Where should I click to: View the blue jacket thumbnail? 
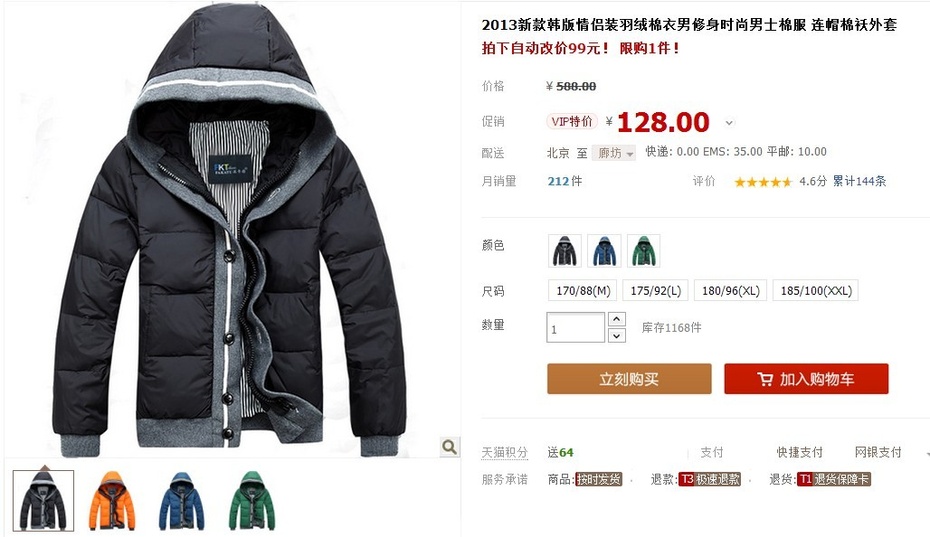(181, 501)
